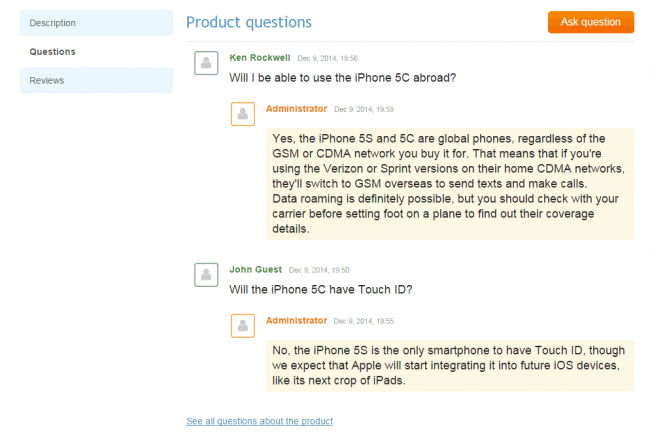Click the Dec 9, 2014, 19:55 timestamp
This screenshot has height=438, width=652.
pyautogui.click(x=364, y=321)
